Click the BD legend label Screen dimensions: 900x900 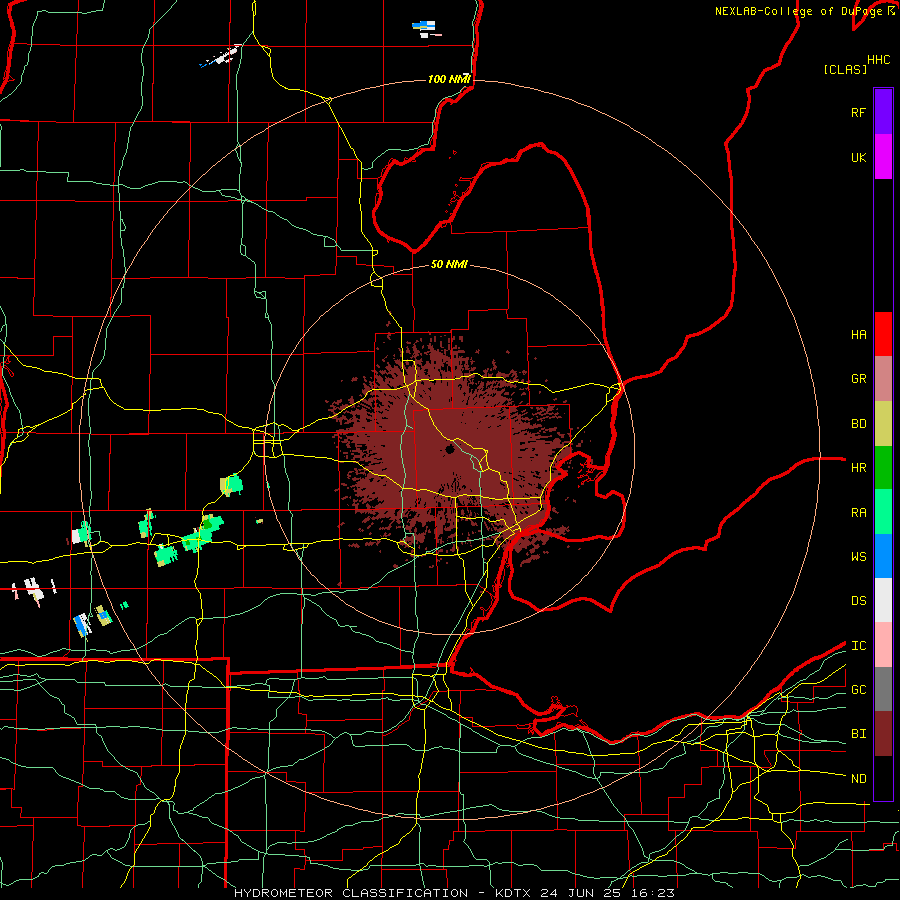point(858,424)
